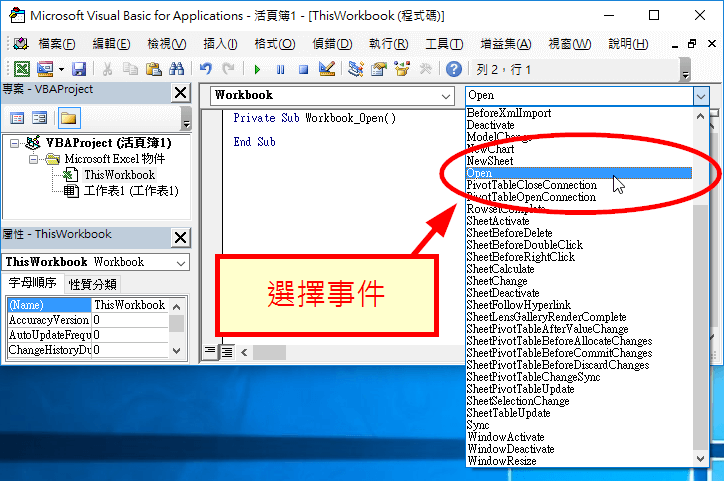
Task: Run the macro with the green play icon
Action: pos(257,69)
